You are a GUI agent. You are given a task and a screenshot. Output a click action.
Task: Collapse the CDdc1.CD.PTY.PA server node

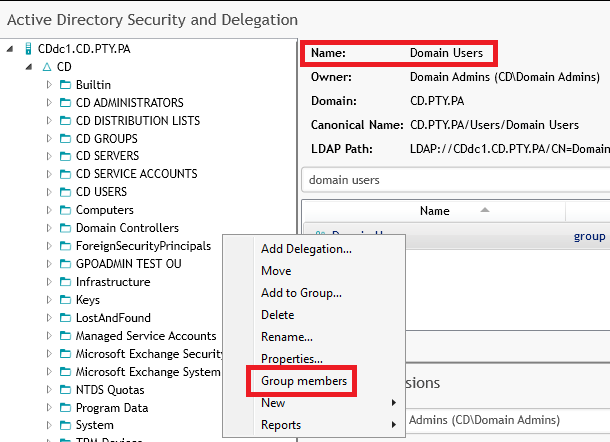[10, 49]
